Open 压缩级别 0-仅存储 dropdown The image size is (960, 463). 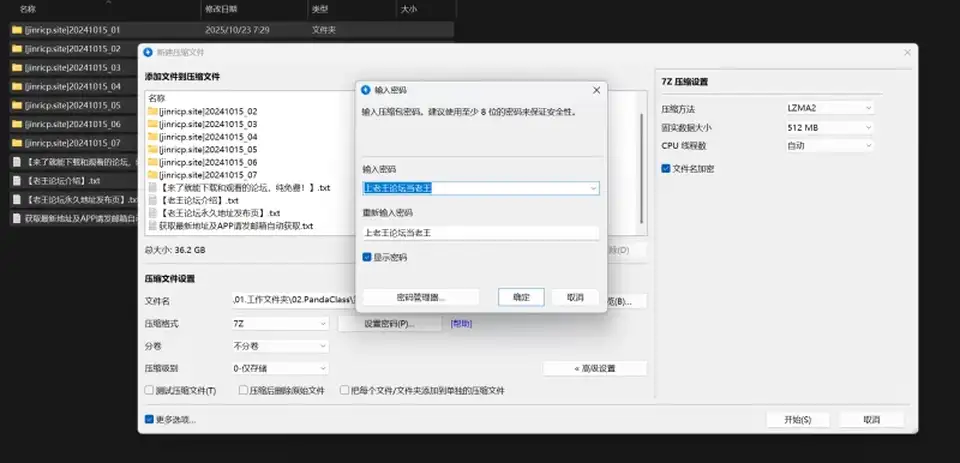click(280, 369)
